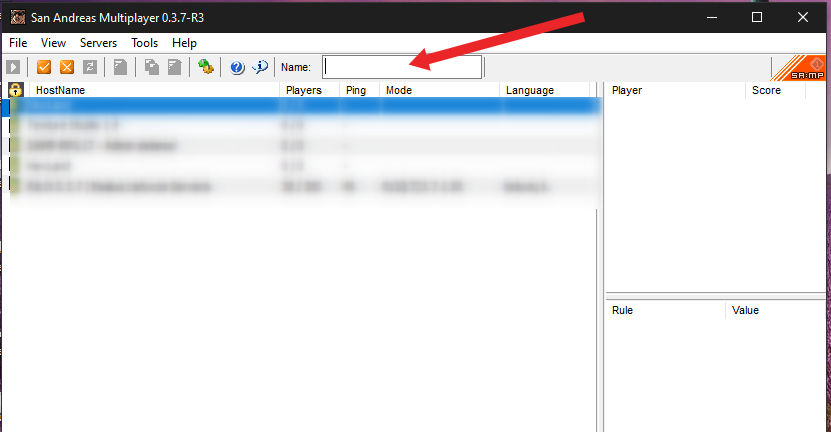Click the Value column header

click(x=775, y=310)
